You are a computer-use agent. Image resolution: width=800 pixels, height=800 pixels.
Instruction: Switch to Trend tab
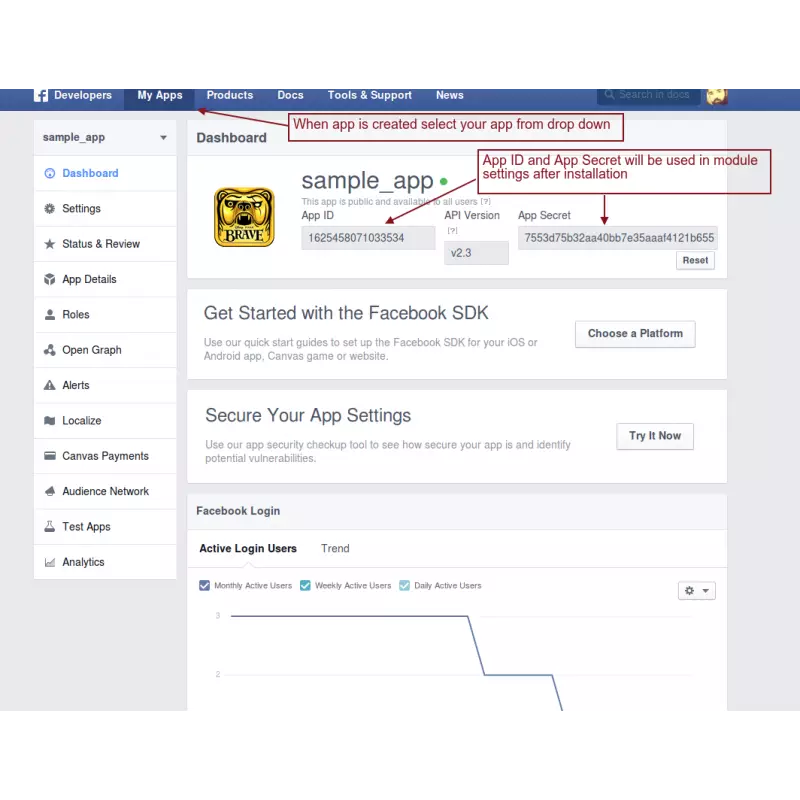pos(335,548)
